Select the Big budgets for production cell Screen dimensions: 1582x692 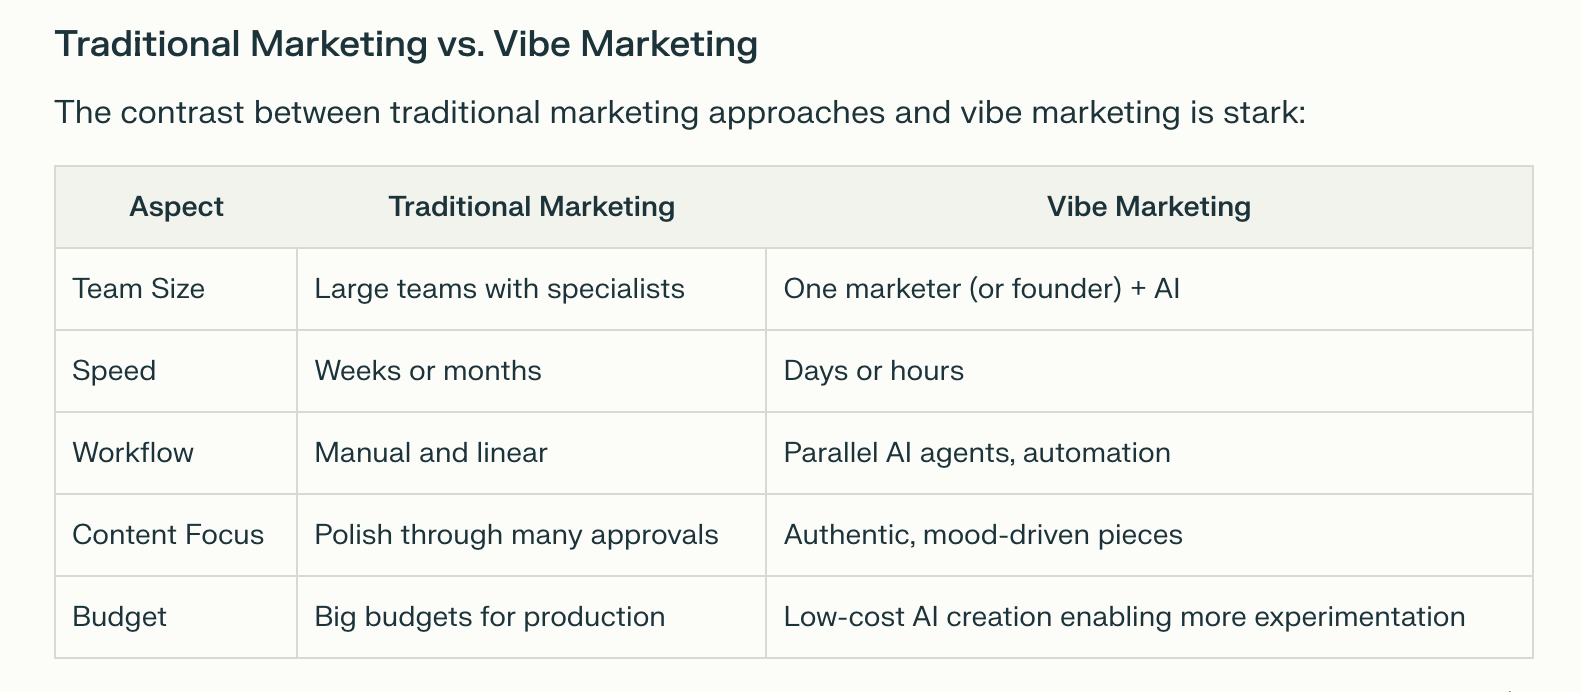click(x=531, y=617)
